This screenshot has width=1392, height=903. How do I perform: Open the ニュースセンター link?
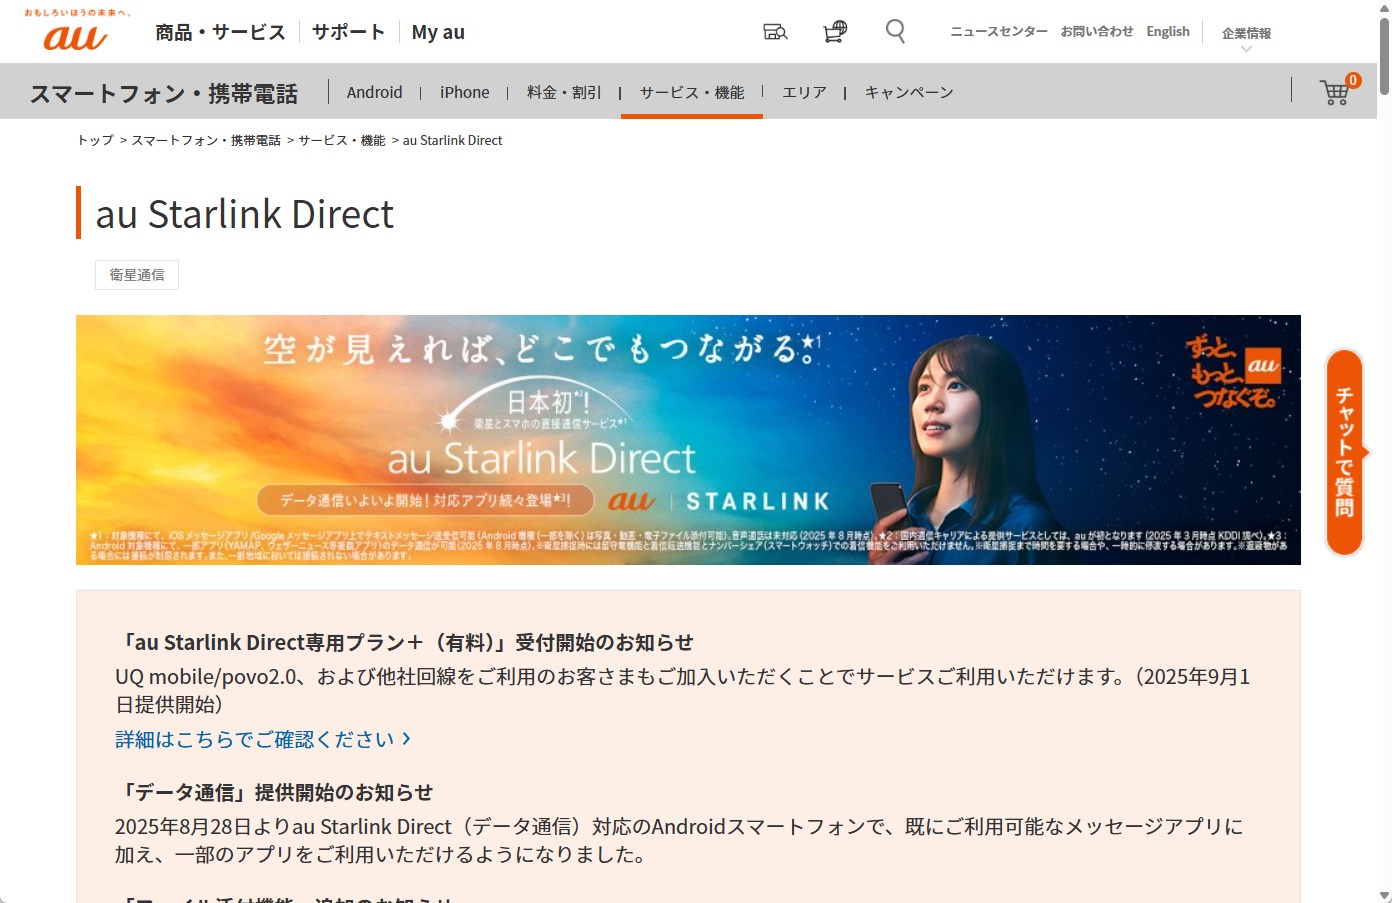[x=997, y=31]
